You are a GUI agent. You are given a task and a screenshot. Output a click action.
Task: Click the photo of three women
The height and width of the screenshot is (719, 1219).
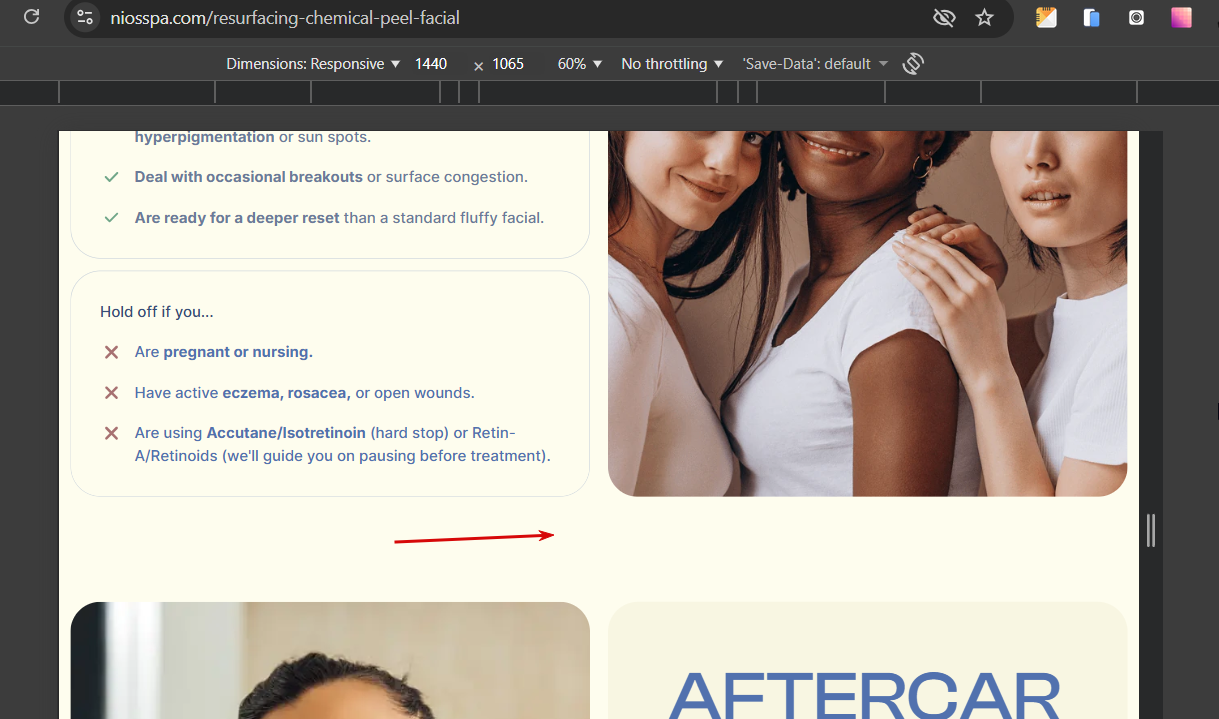pos(867,313)
